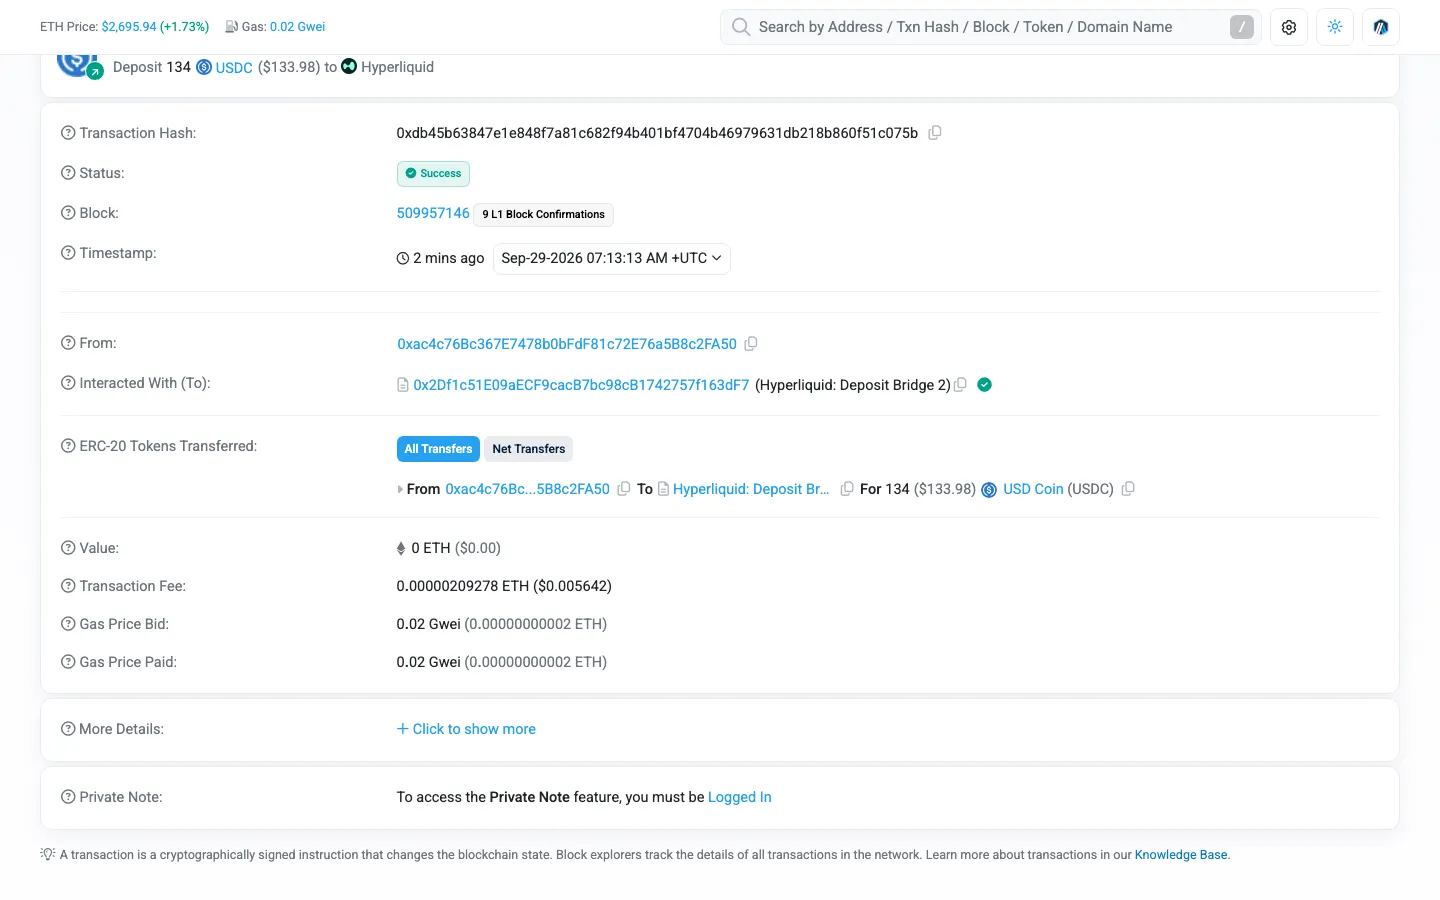Open block 509957146
Viewport: 1440px width, 900px height.
(433, 213)
